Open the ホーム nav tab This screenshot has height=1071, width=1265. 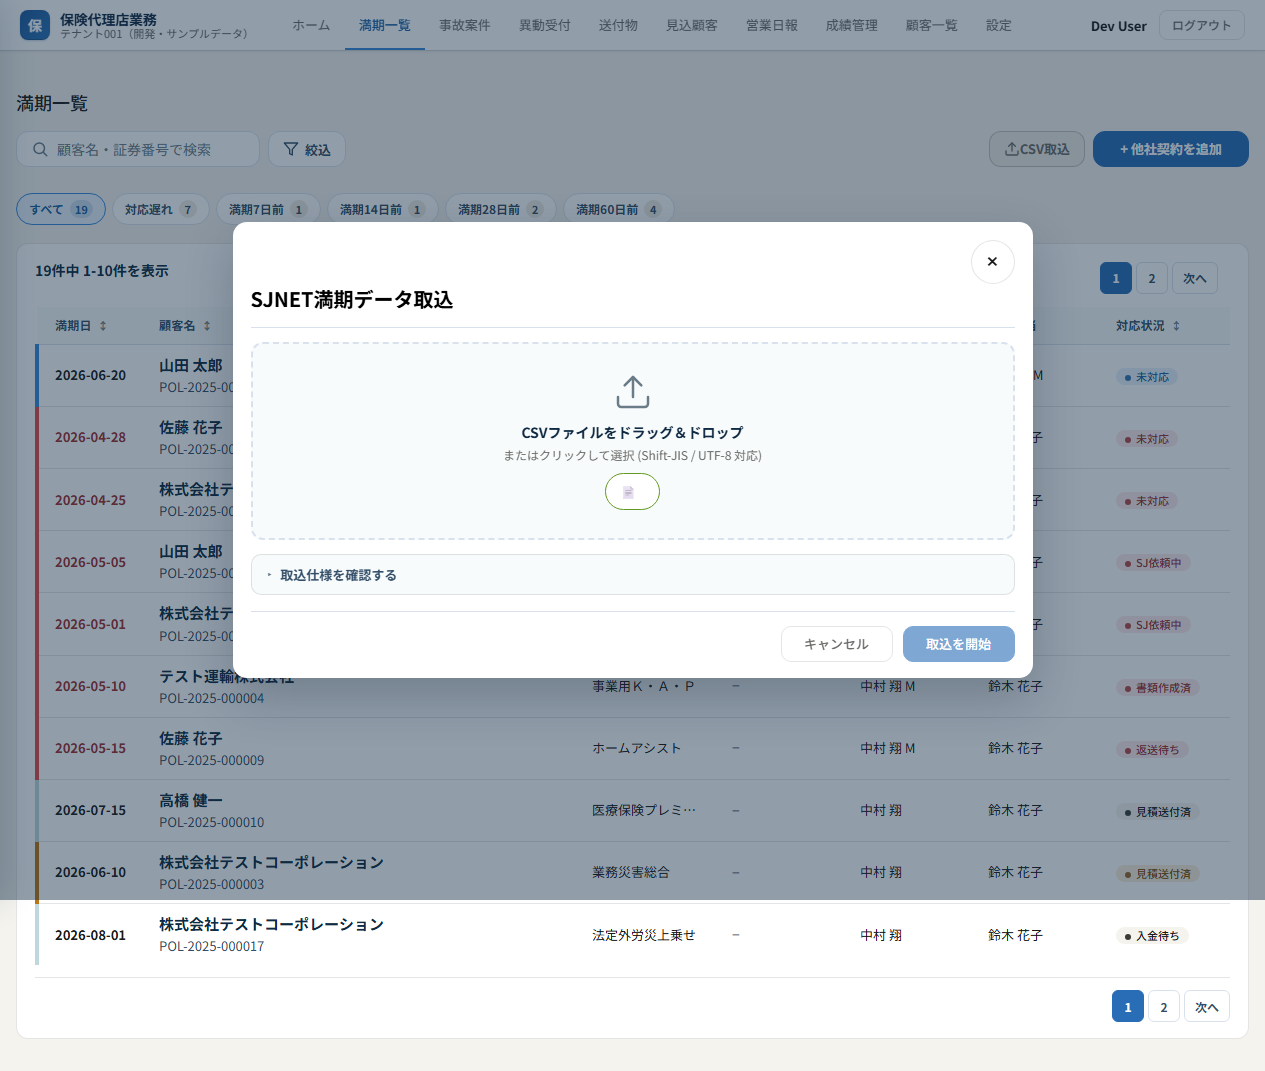tap(311, 25)
